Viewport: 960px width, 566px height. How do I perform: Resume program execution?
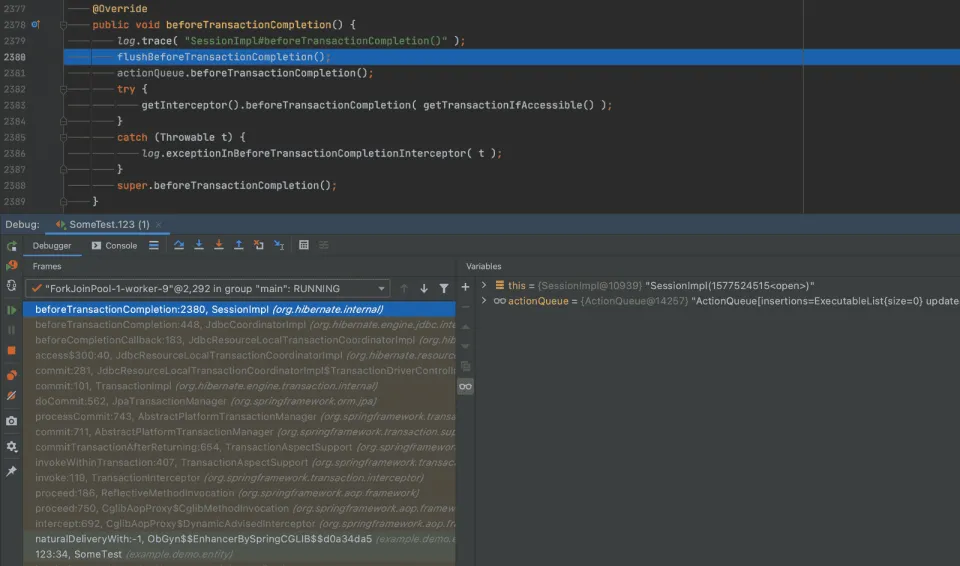tap(12, 310)
